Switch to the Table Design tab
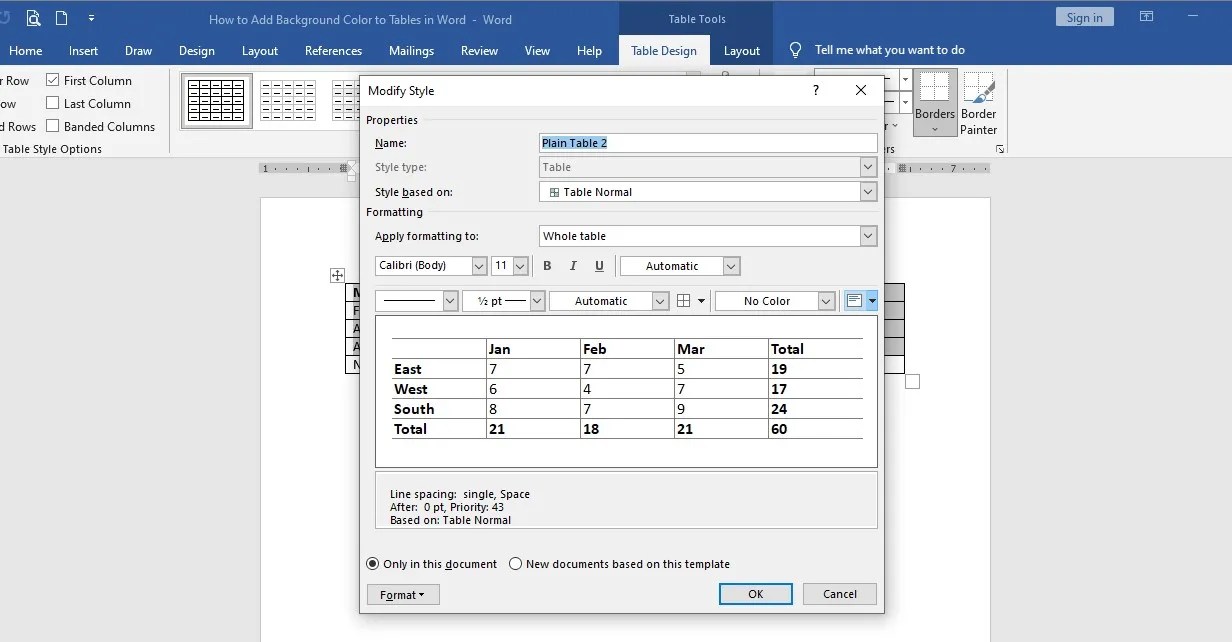1232x642 pixels. [664, 50]
